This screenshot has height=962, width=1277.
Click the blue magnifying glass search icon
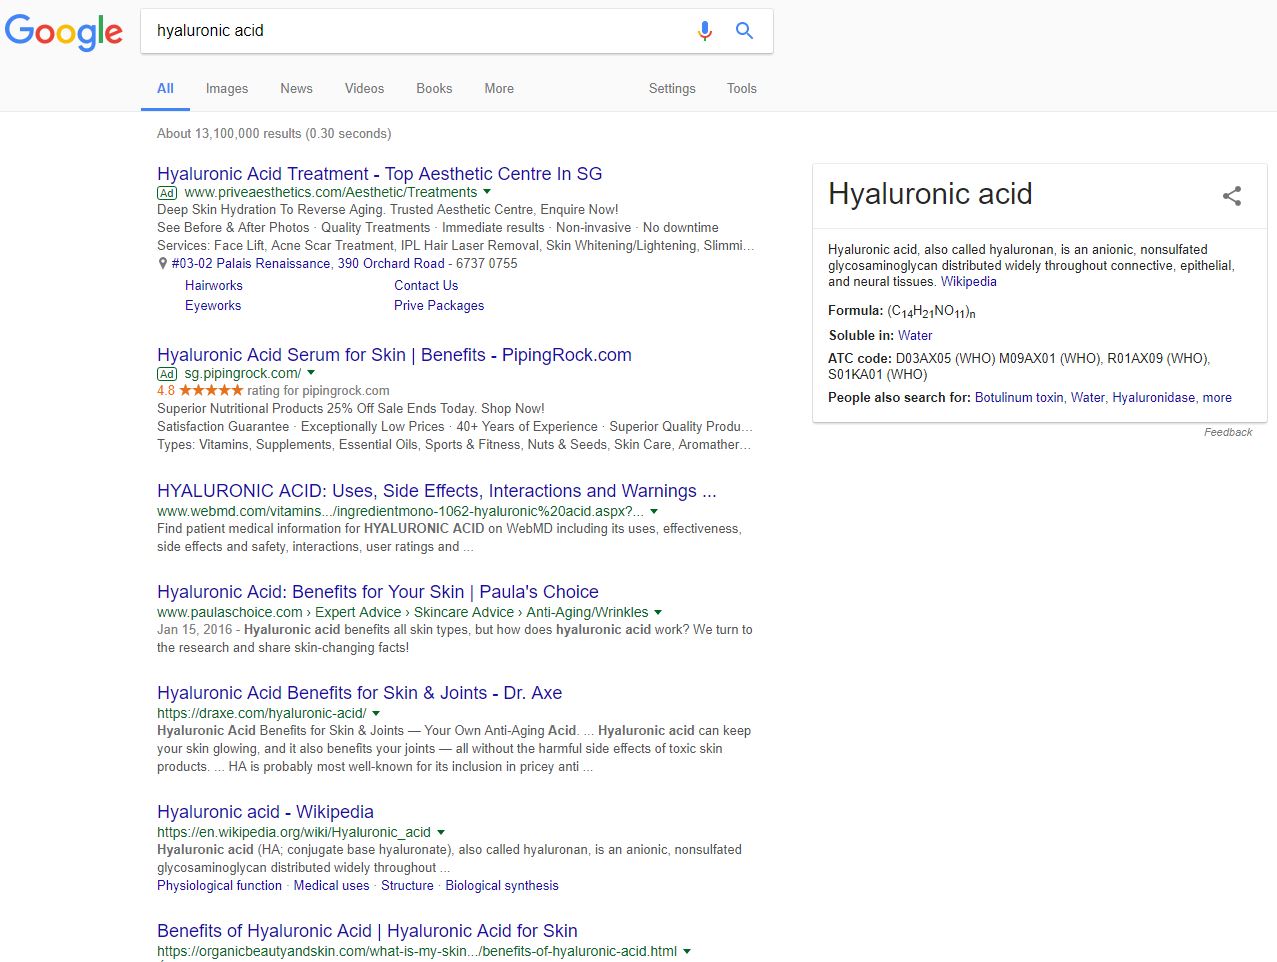pyautogui.click(x=744, y=31)
